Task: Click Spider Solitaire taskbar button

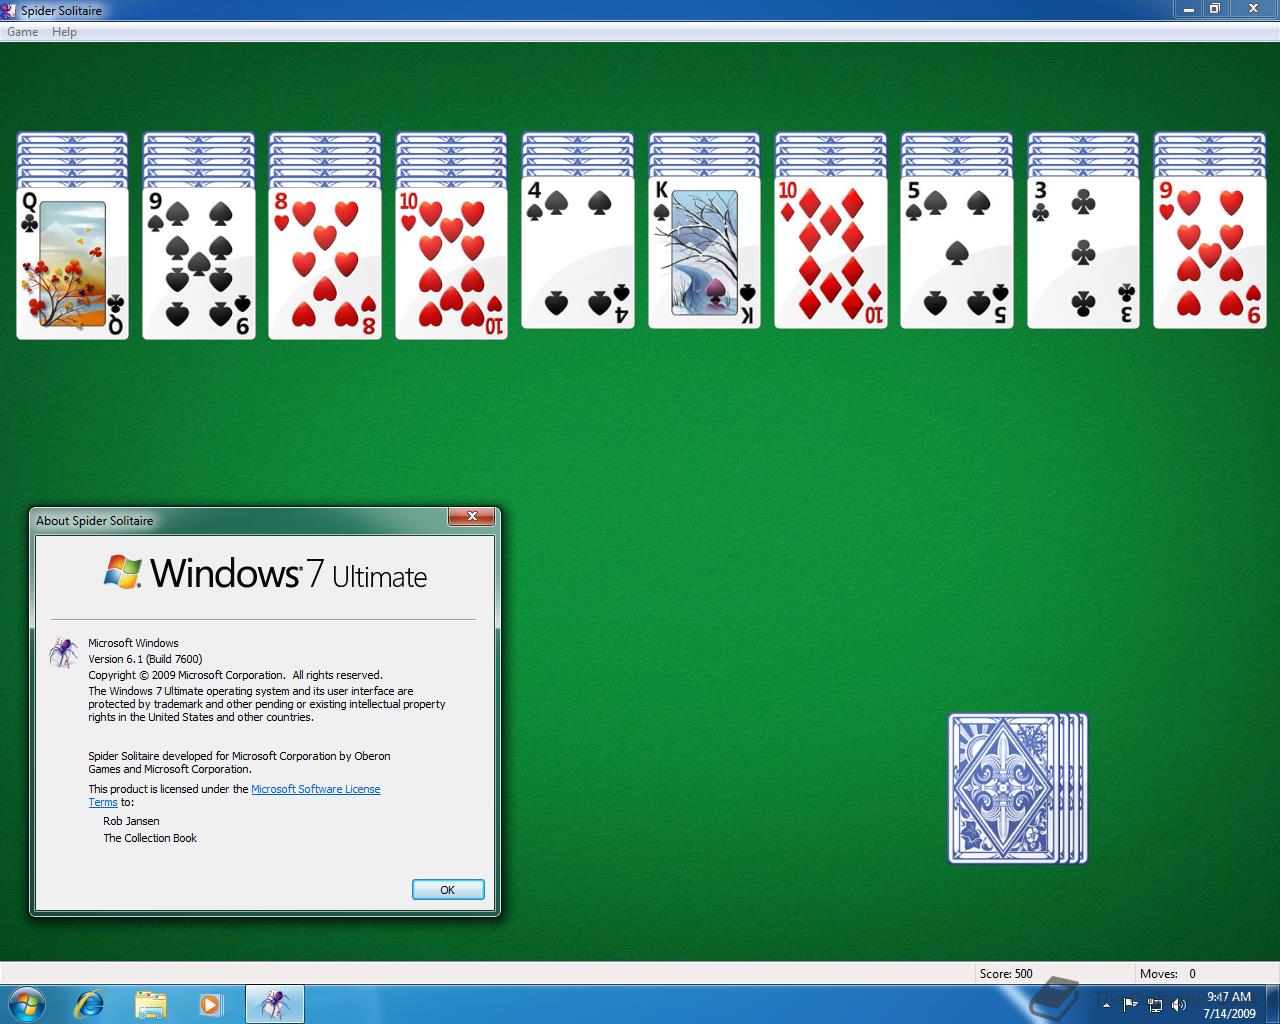Action: tap(275, 1004)
